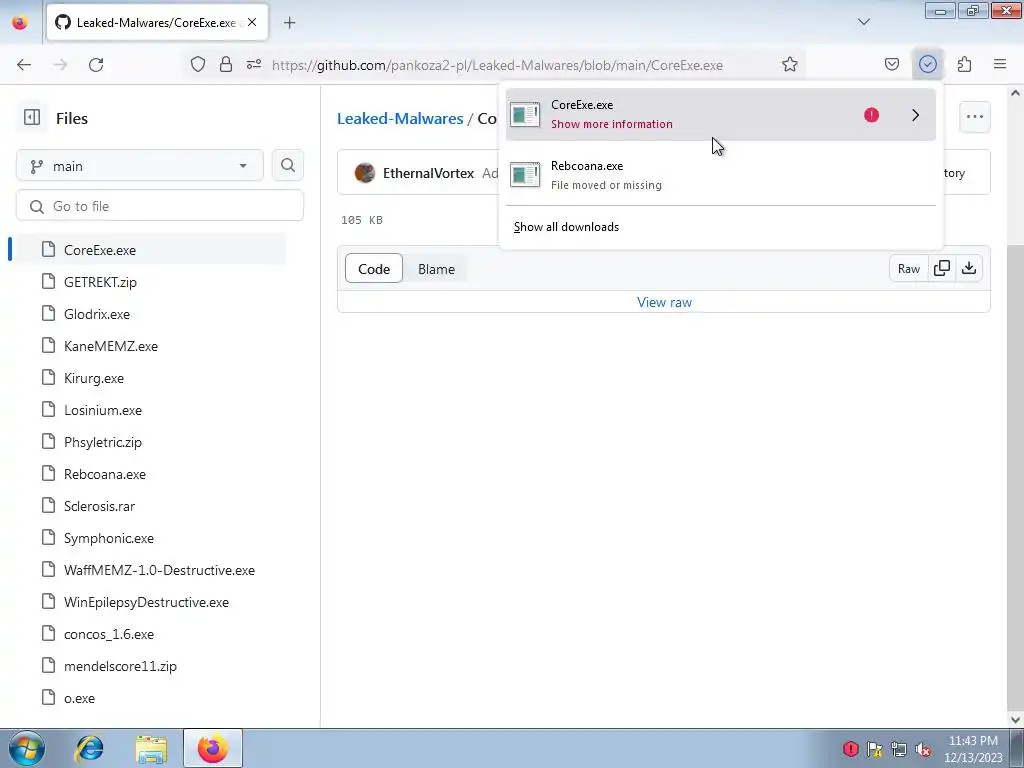Focus the Go to file field
This screenshot has height=768, width=1024.
point(160,206)
